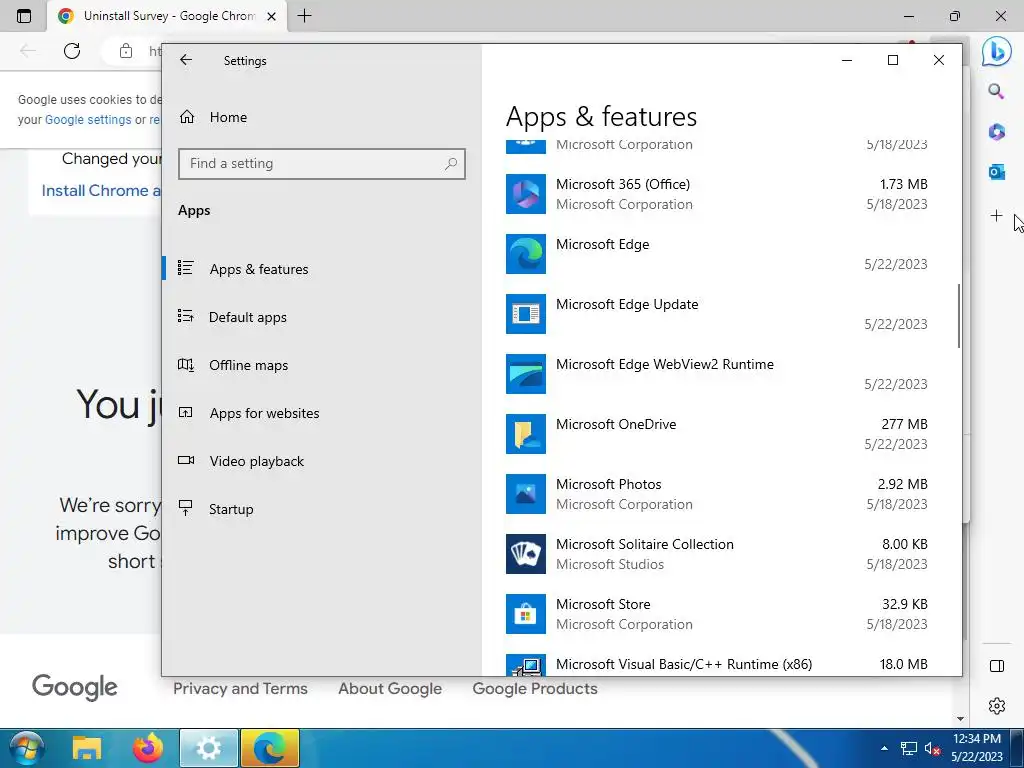Click the Bing chat icon in Edge sidebar
The image size is (1024, 768).
997,52
